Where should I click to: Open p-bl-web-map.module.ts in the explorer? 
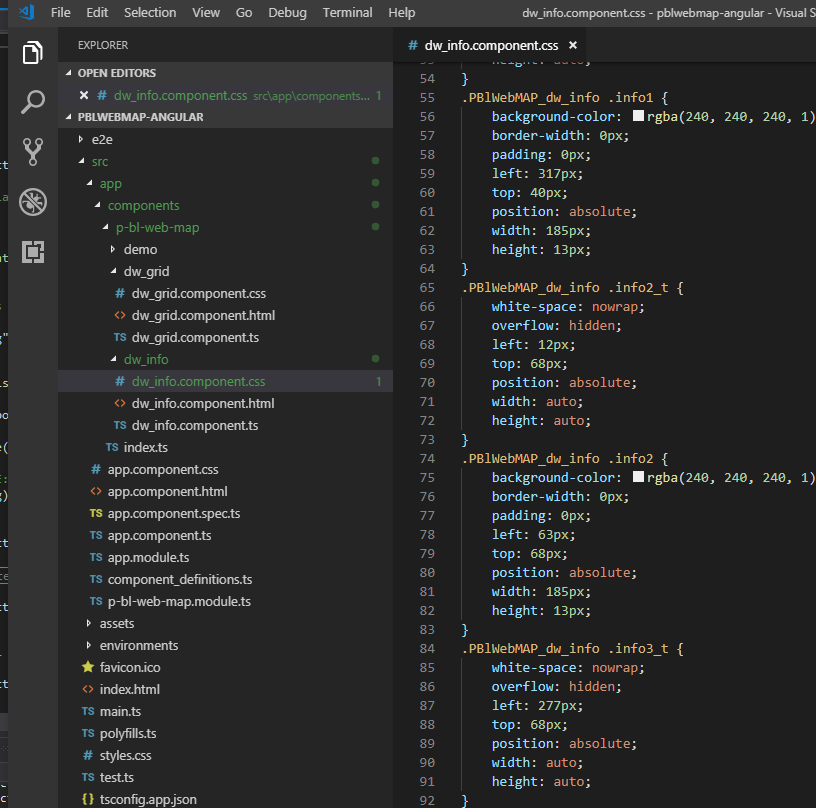(x=178, y=601)
